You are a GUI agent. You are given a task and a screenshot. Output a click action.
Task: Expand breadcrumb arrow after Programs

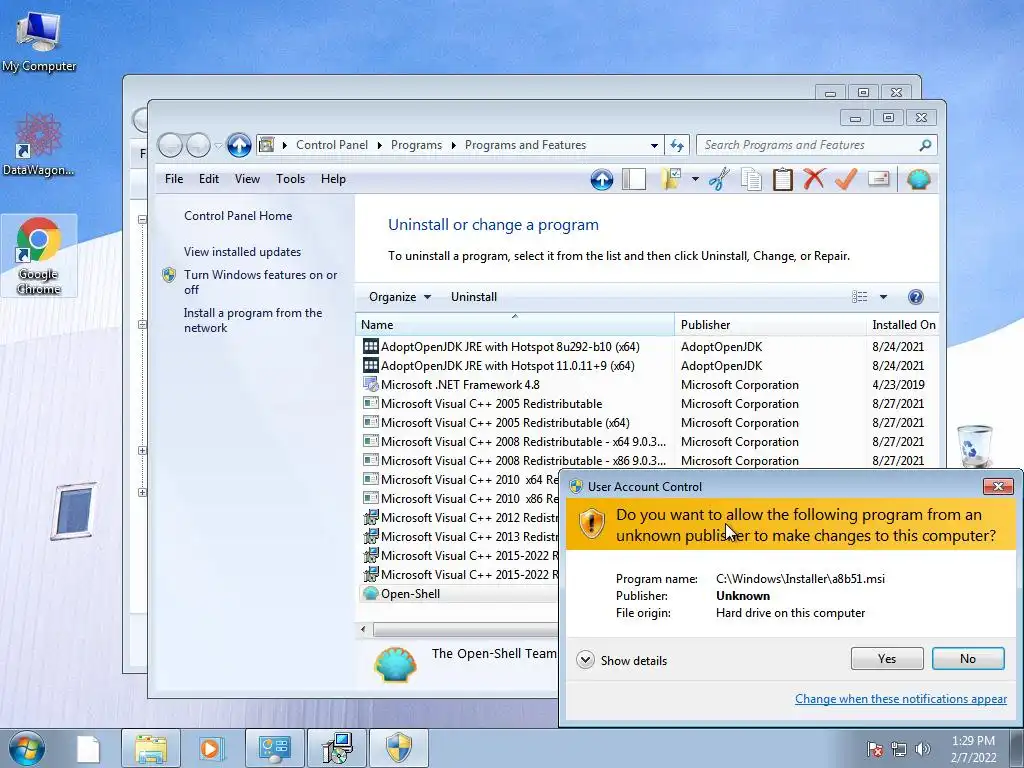pos(453,145)
